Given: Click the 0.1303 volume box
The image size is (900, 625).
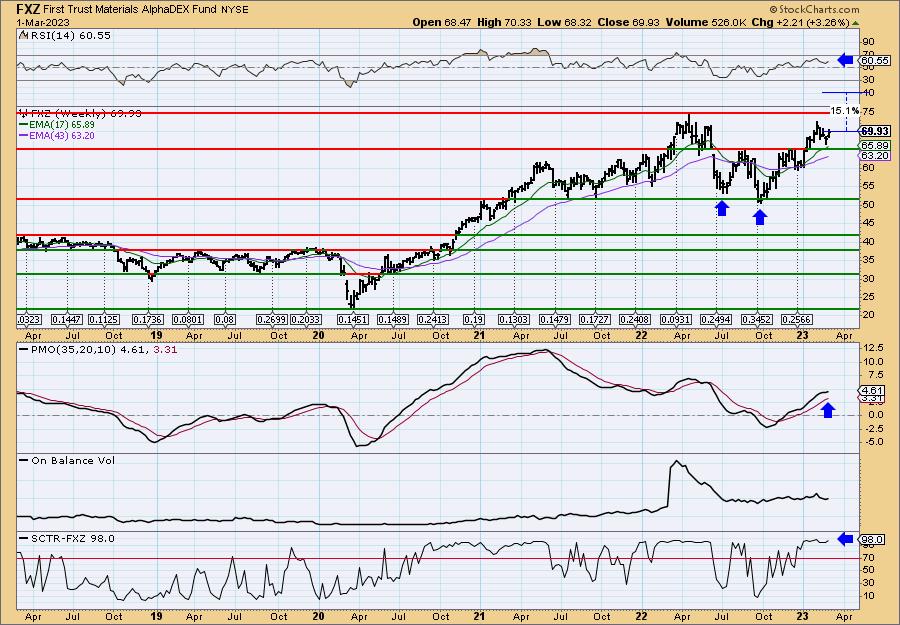Looking at the screenshot, I should click(x=514, y=319).
